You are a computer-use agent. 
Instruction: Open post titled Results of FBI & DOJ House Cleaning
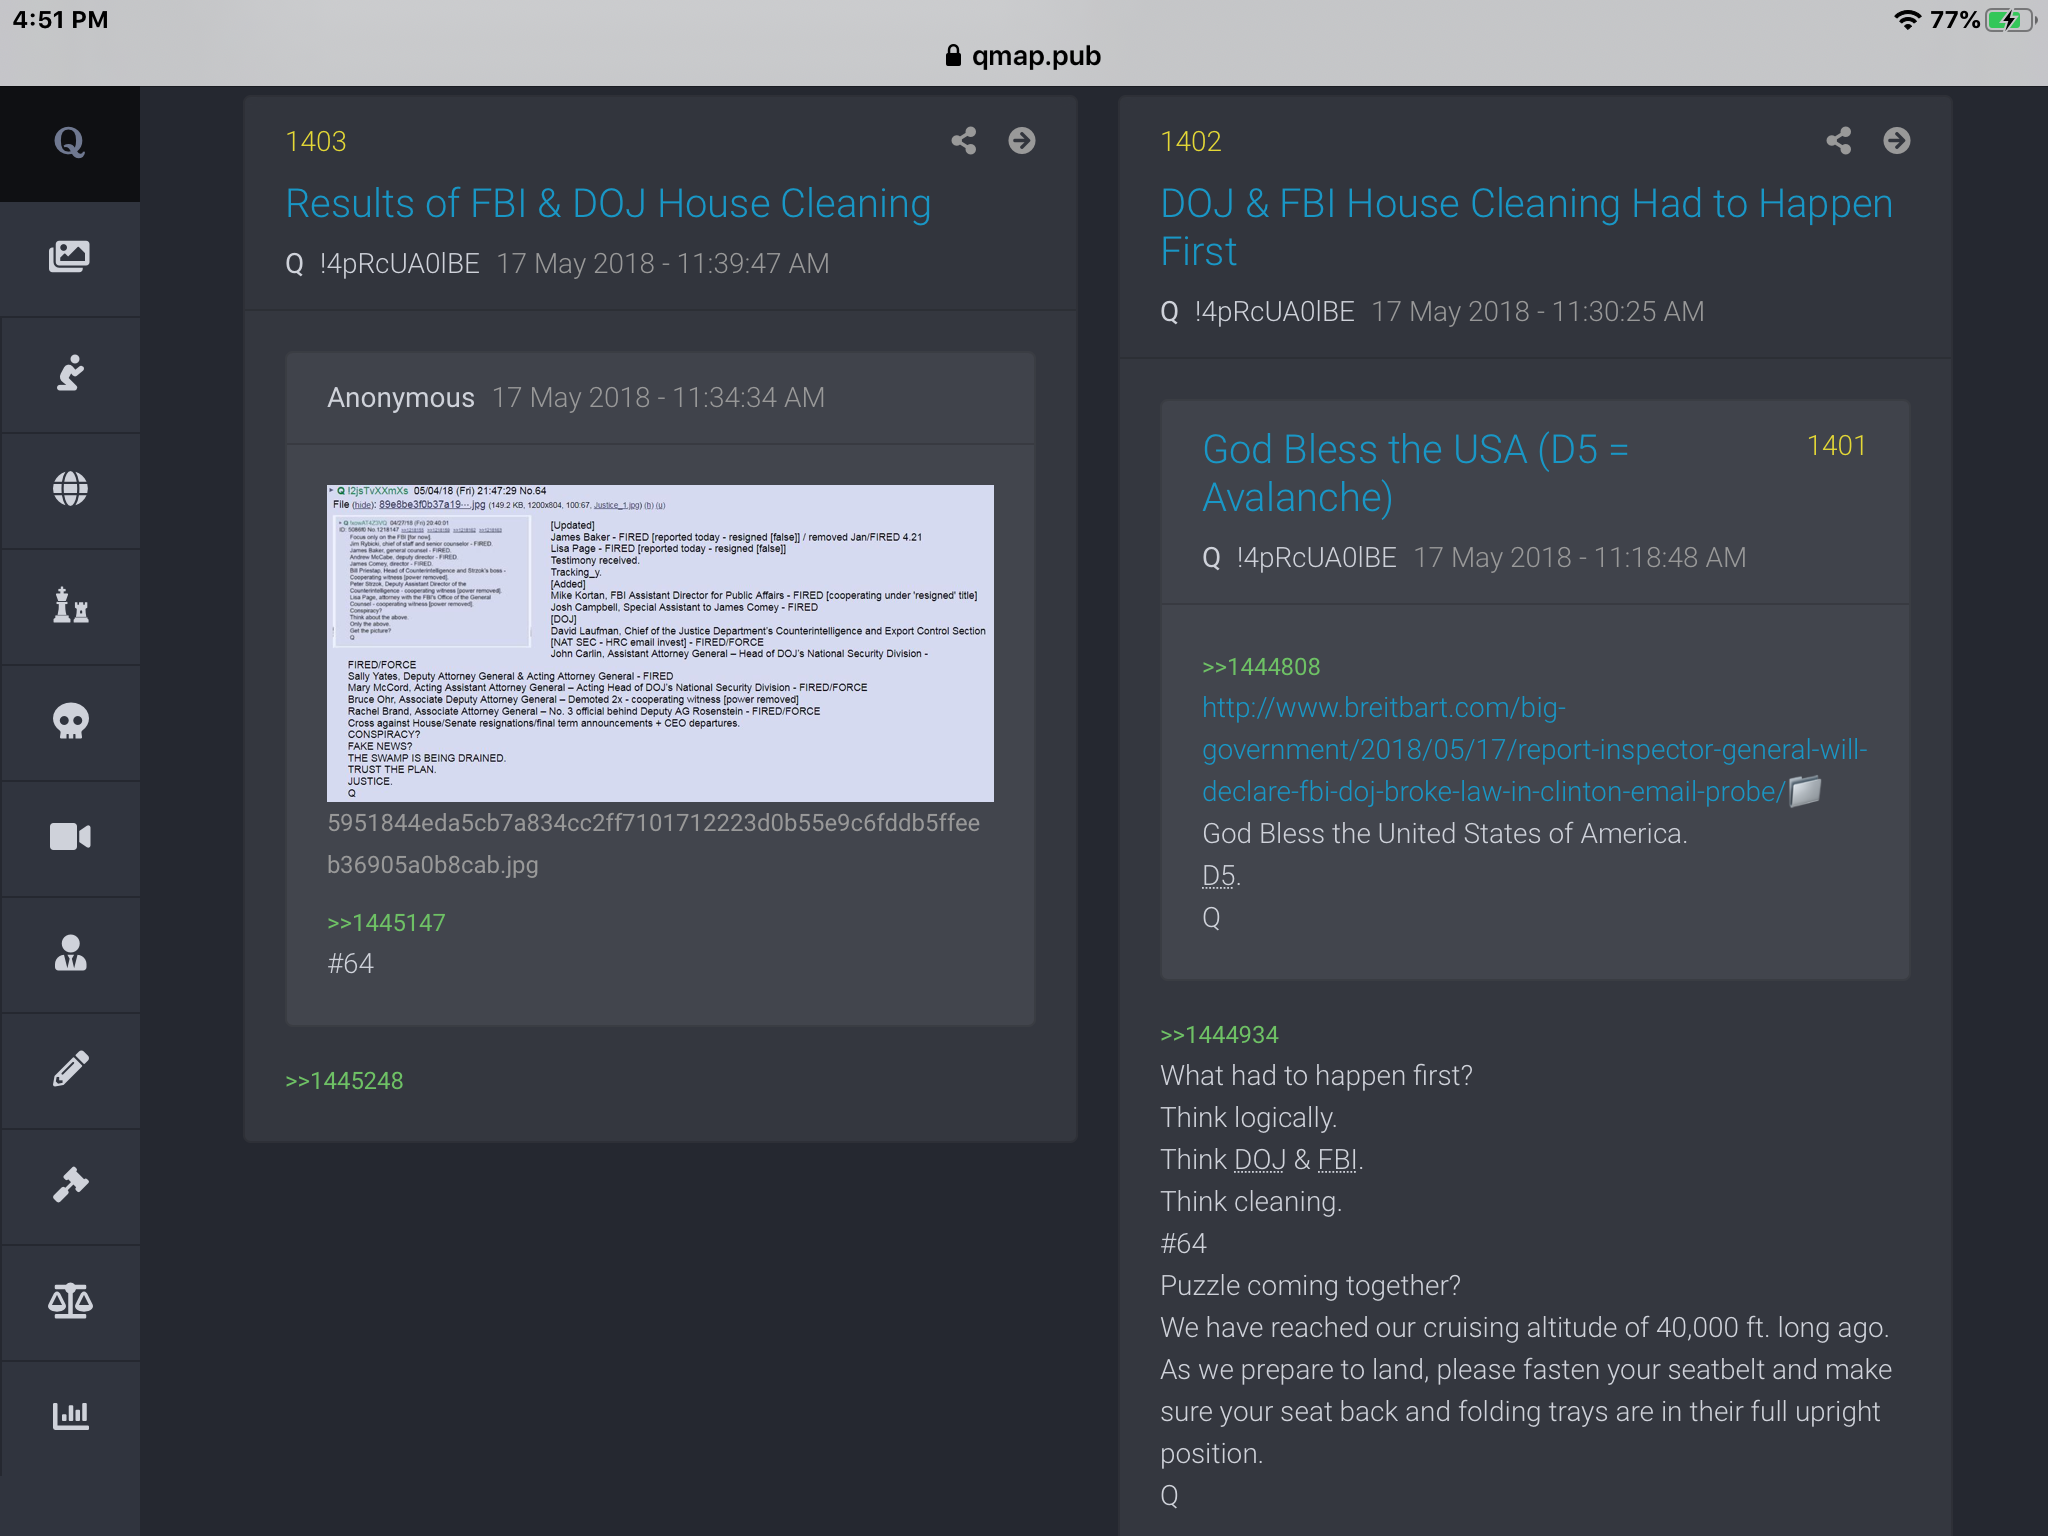(x=608, y=204)
